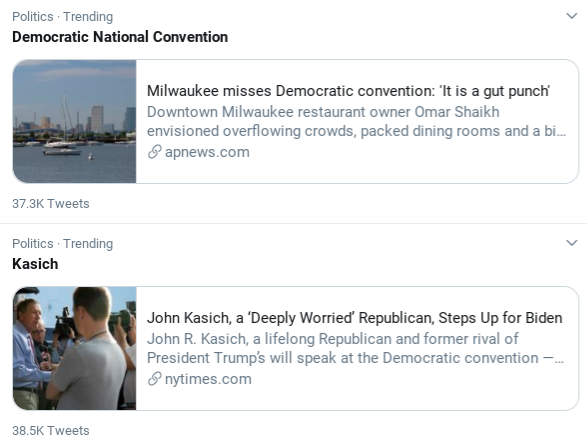Screen dimensions: 587x443
Task: Open the AP News article card
Action: click(x=296, y=121)
